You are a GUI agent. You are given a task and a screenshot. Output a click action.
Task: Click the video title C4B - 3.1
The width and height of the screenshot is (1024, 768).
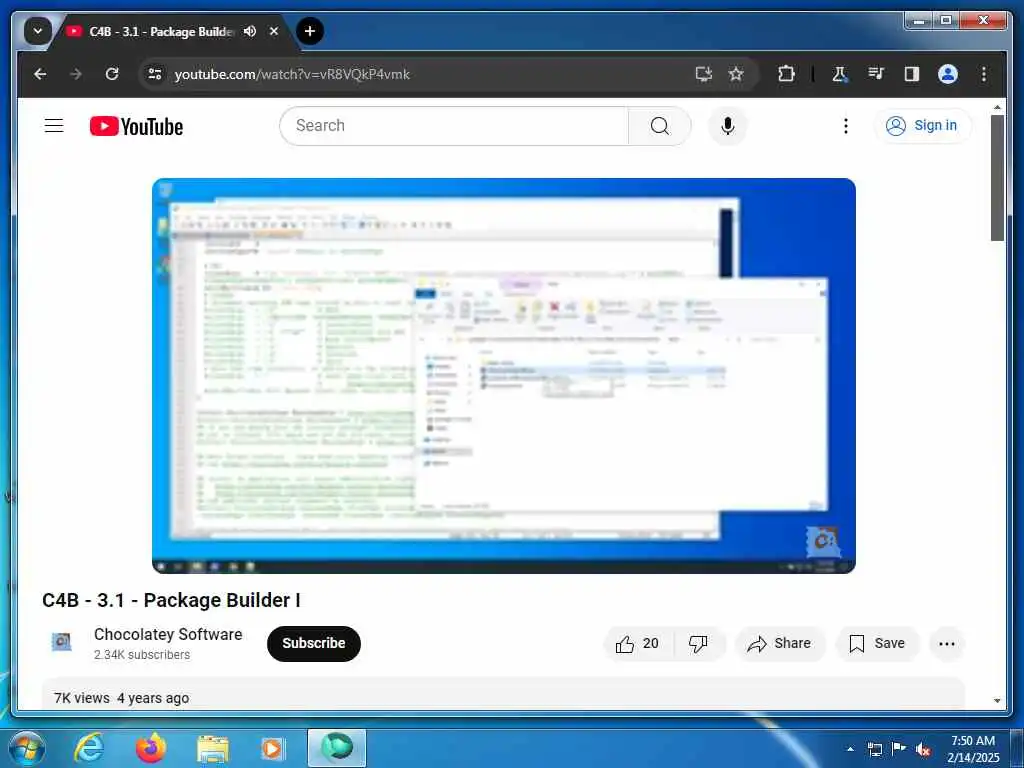[x=171, y=600]
